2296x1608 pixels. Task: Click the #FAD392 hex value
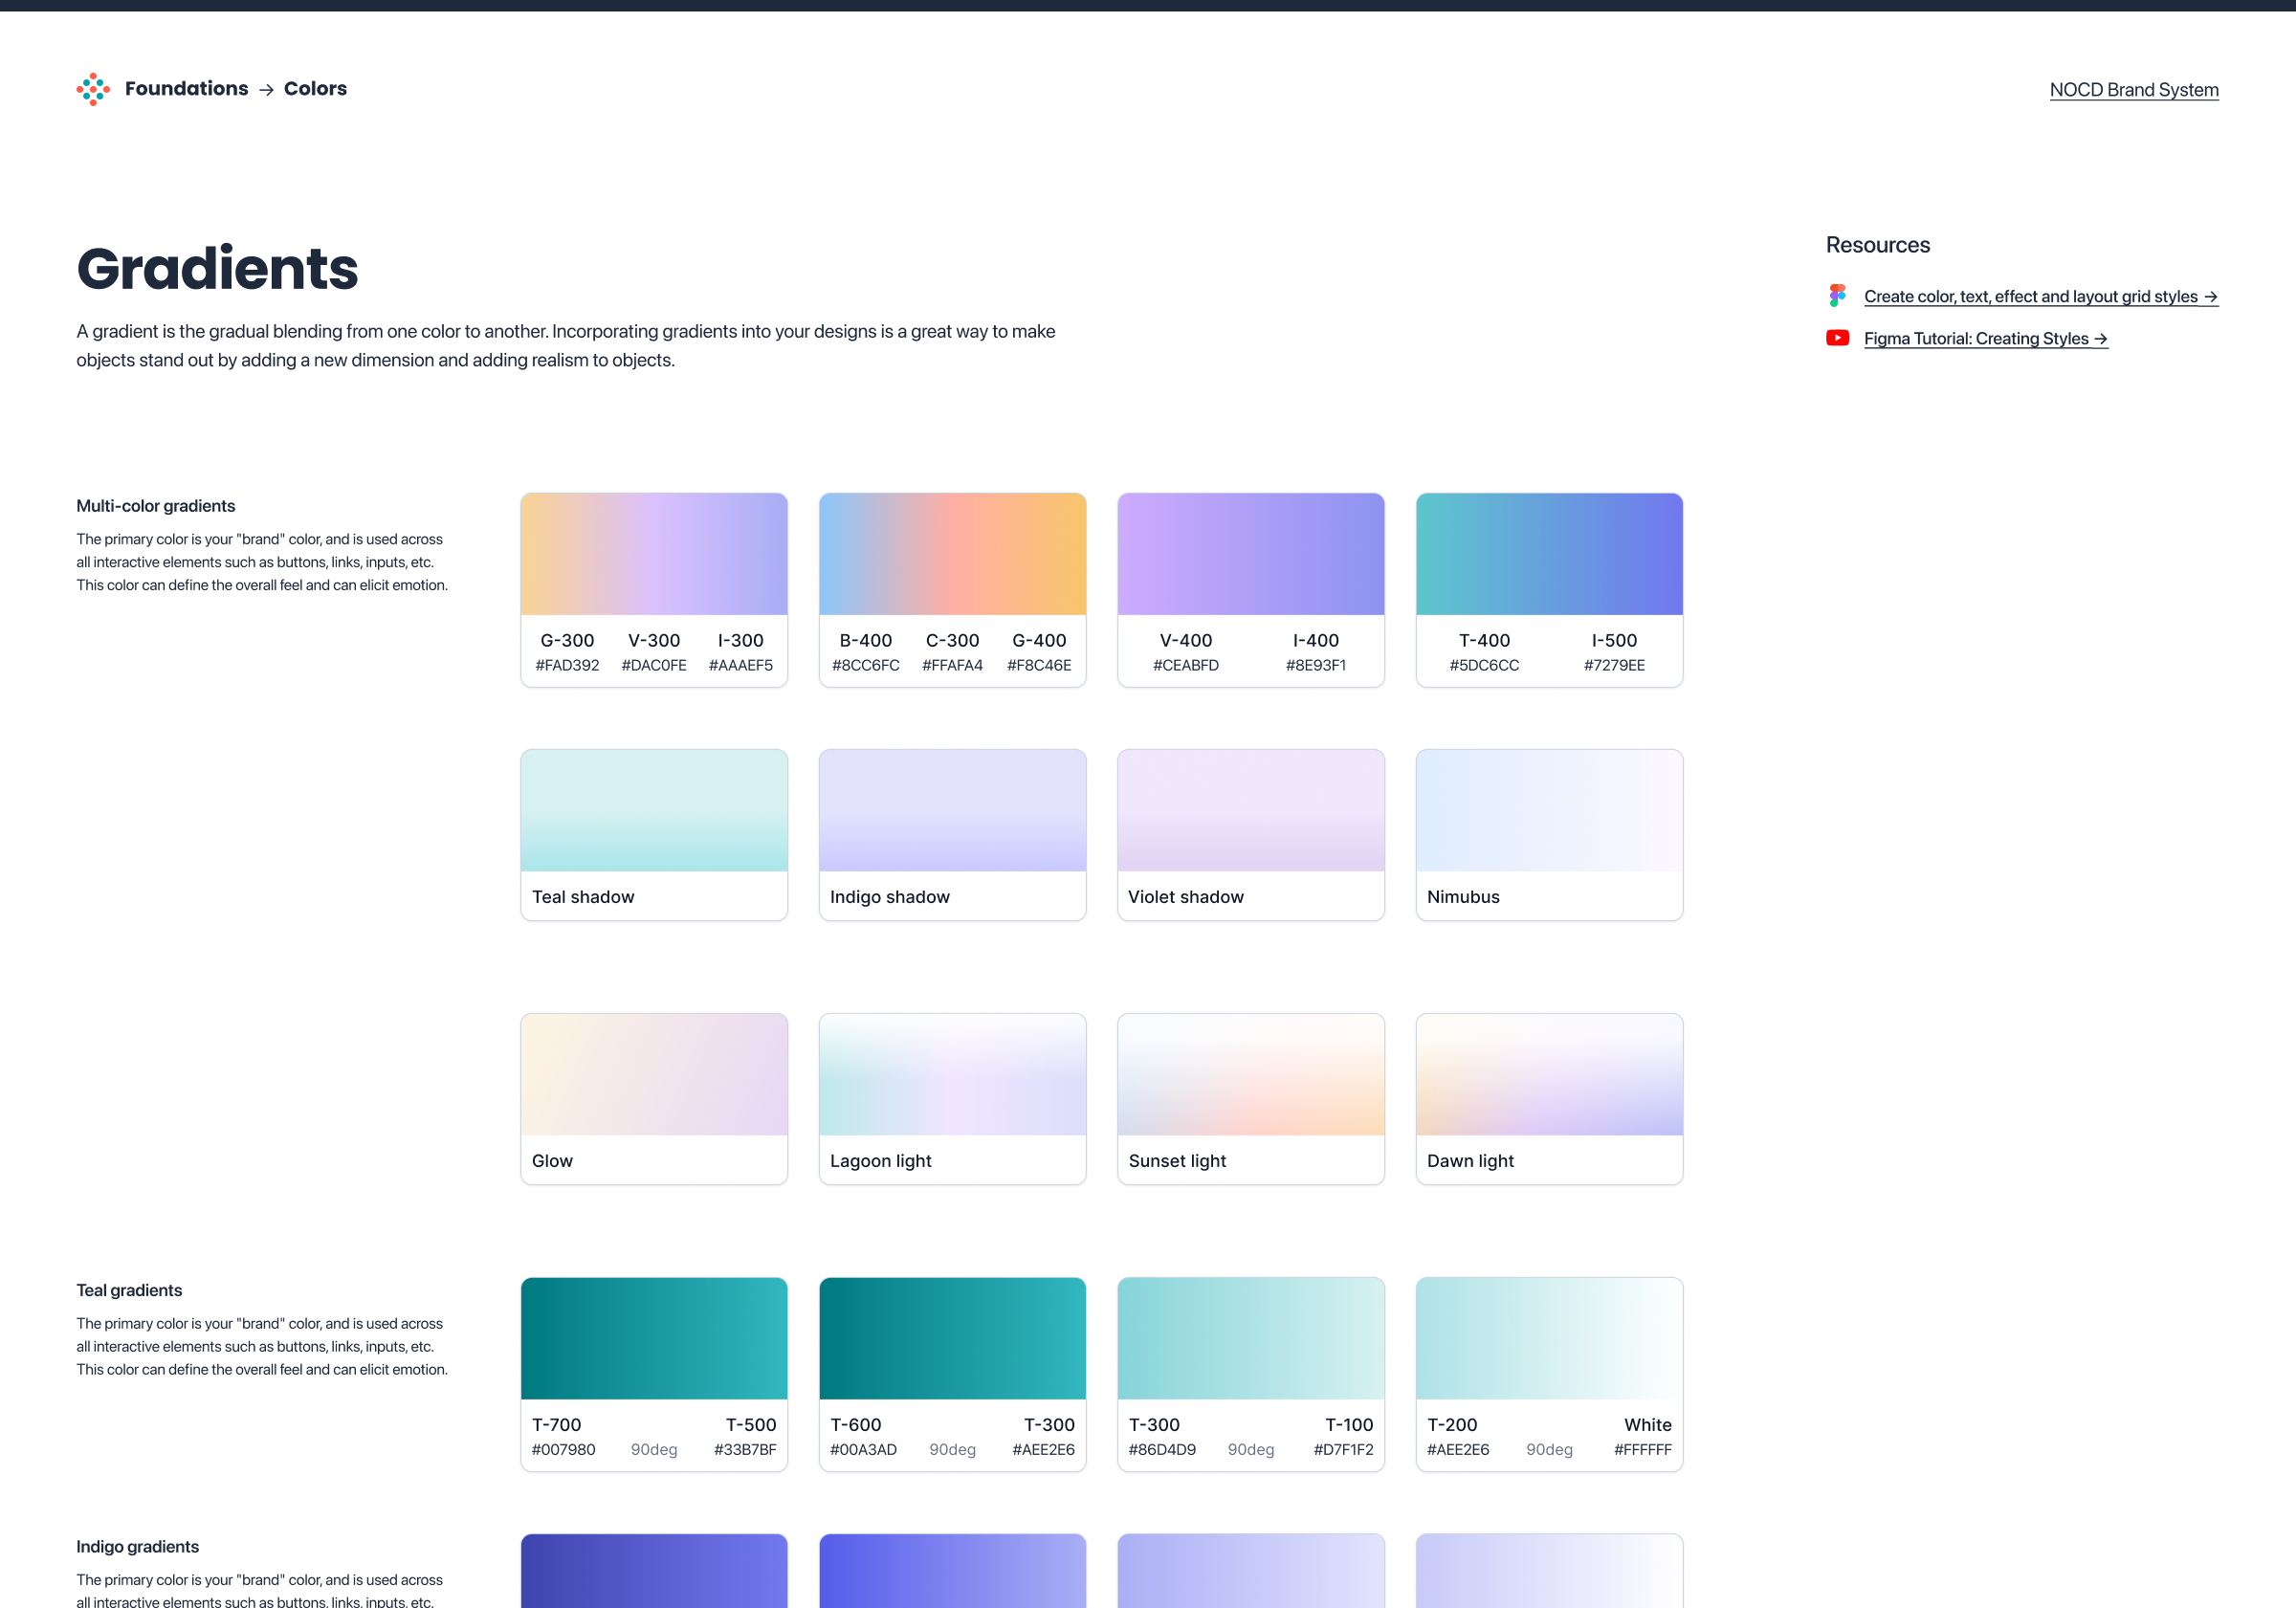567,665
